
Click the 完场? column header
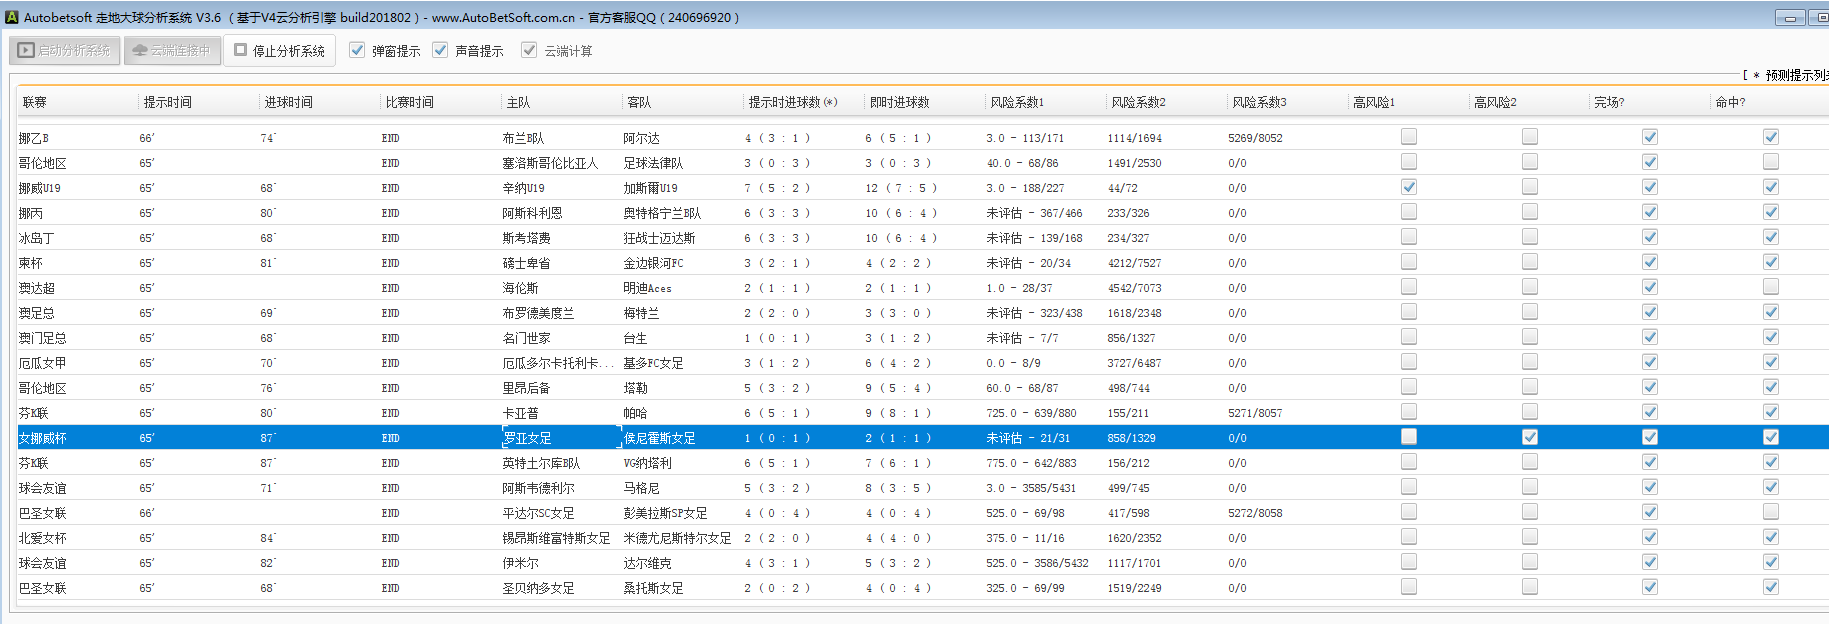(x=1608, y=102)
